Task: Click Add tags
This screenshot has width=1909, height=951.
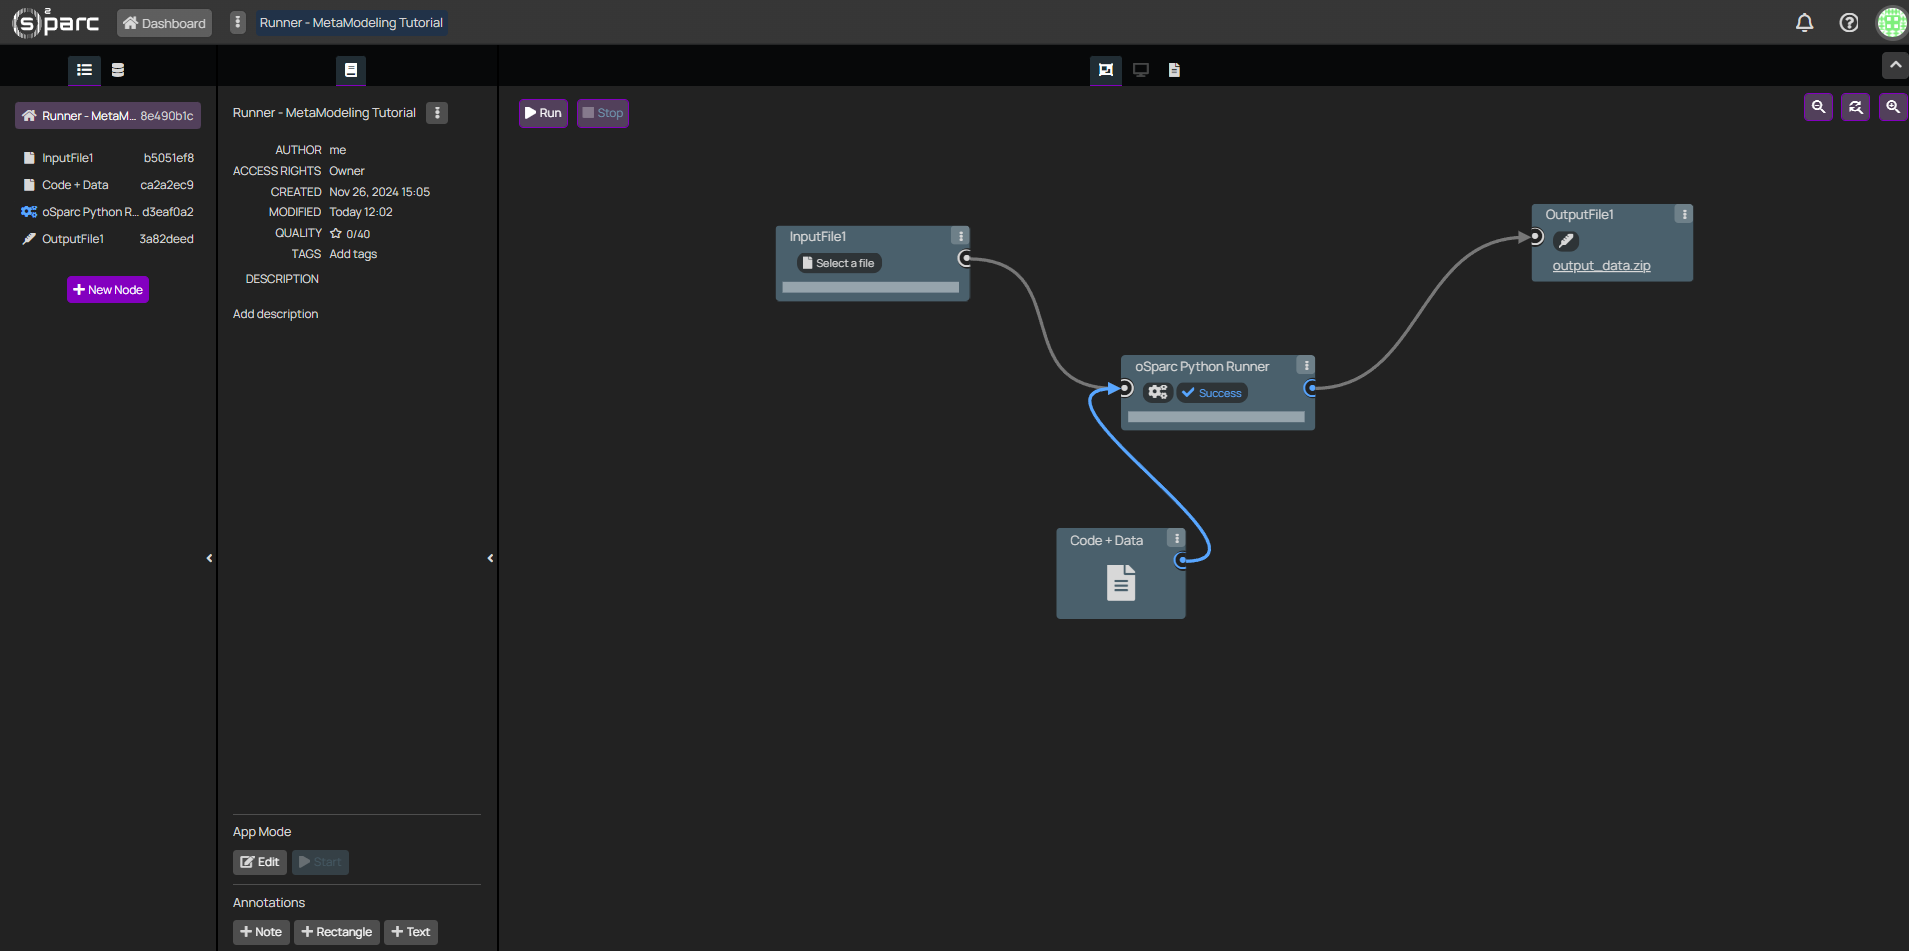Action: coord(353,254)
